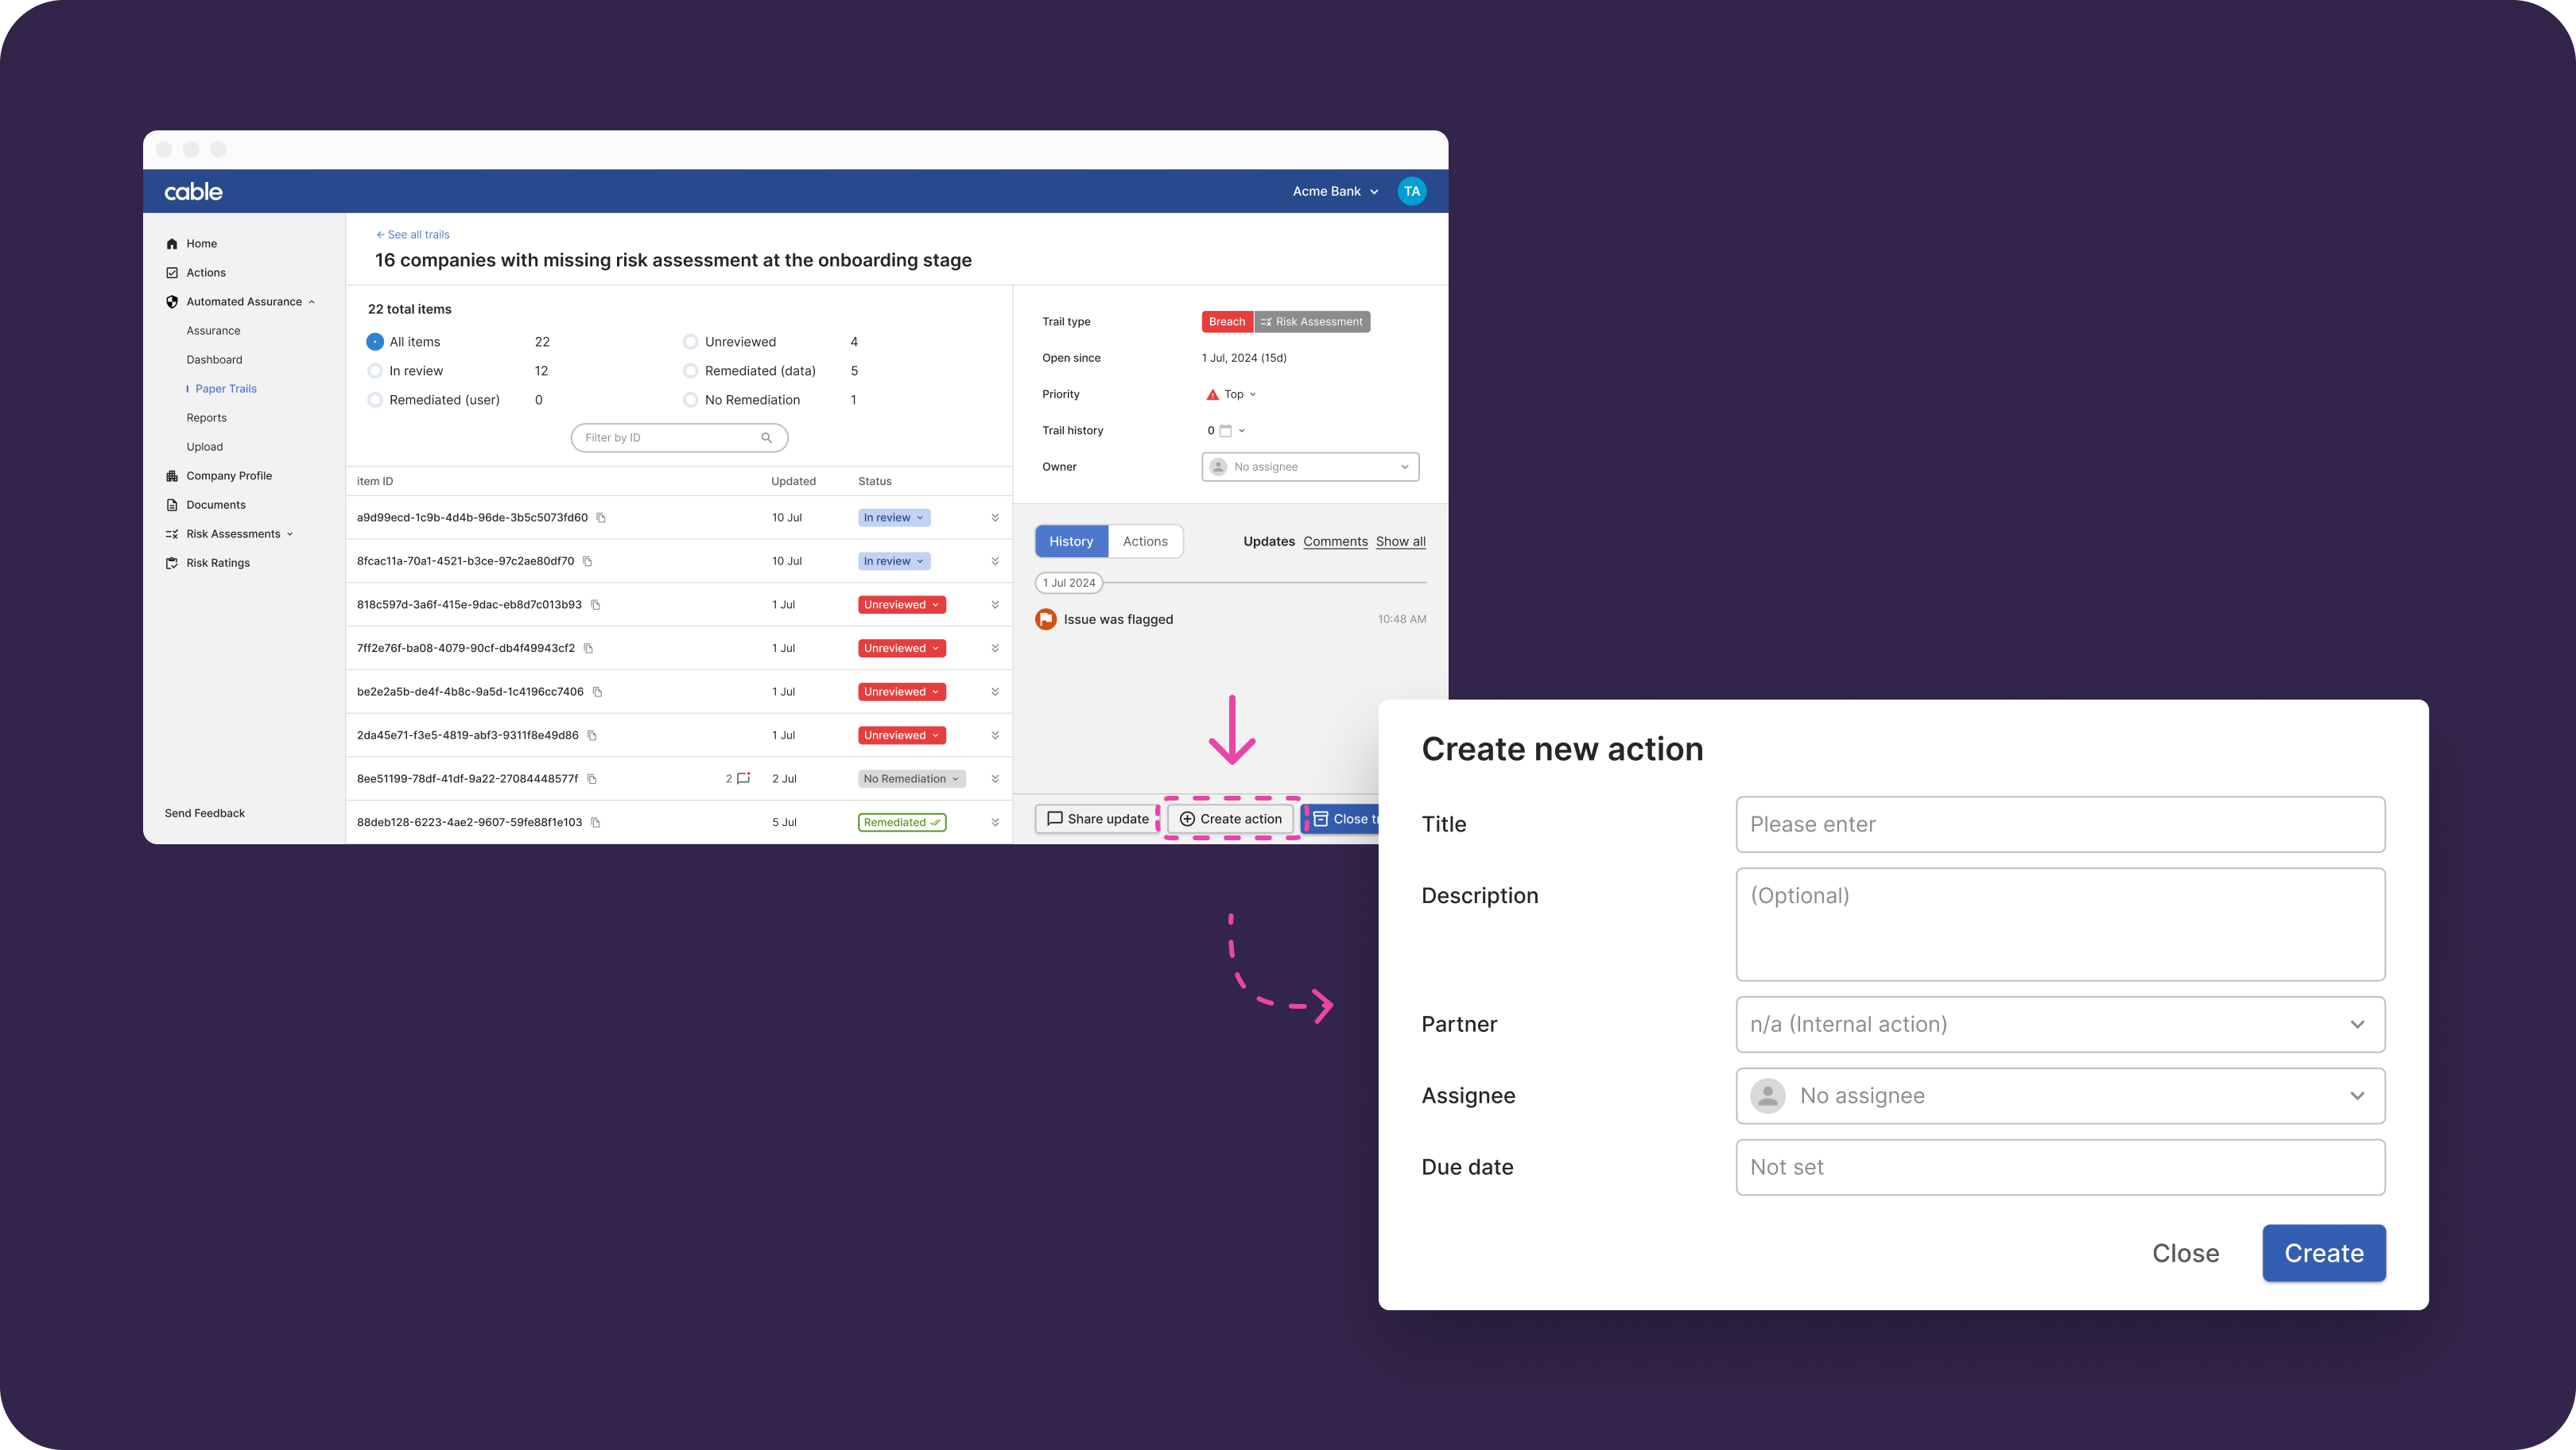Viewport: 2576px width, 1450px height.
Task: Expand the 818c597d row details
Action: (995, 605)
